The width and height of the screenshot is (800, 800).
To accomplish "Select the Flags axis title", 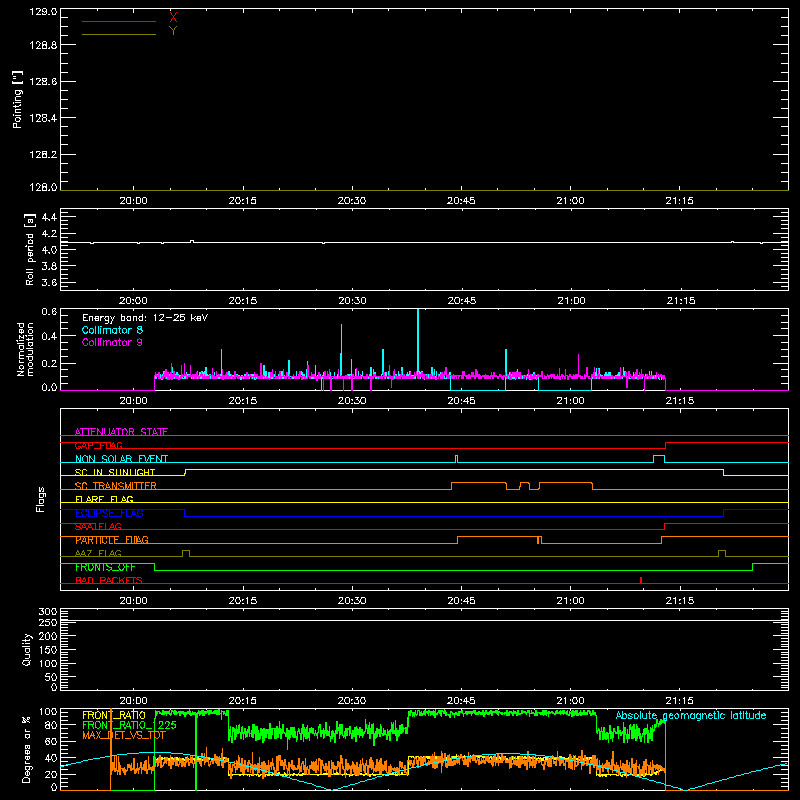I will [x=41, y=499].
